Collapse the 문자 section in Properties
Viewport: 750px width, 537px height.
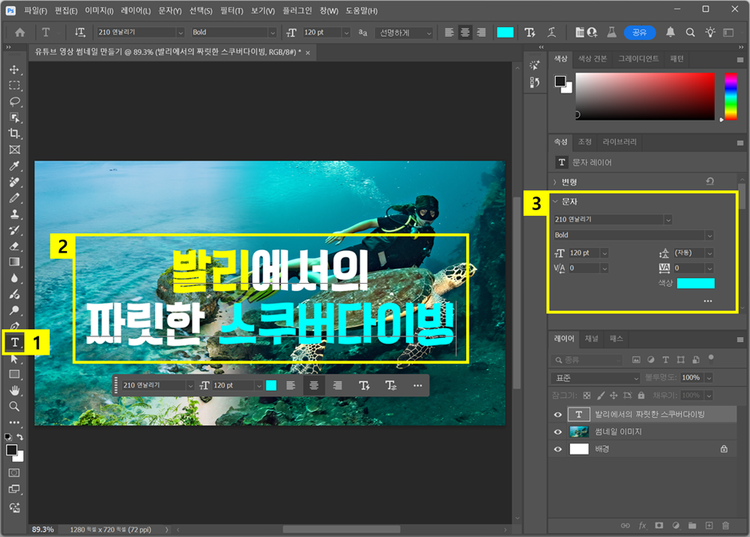point(555,201)
